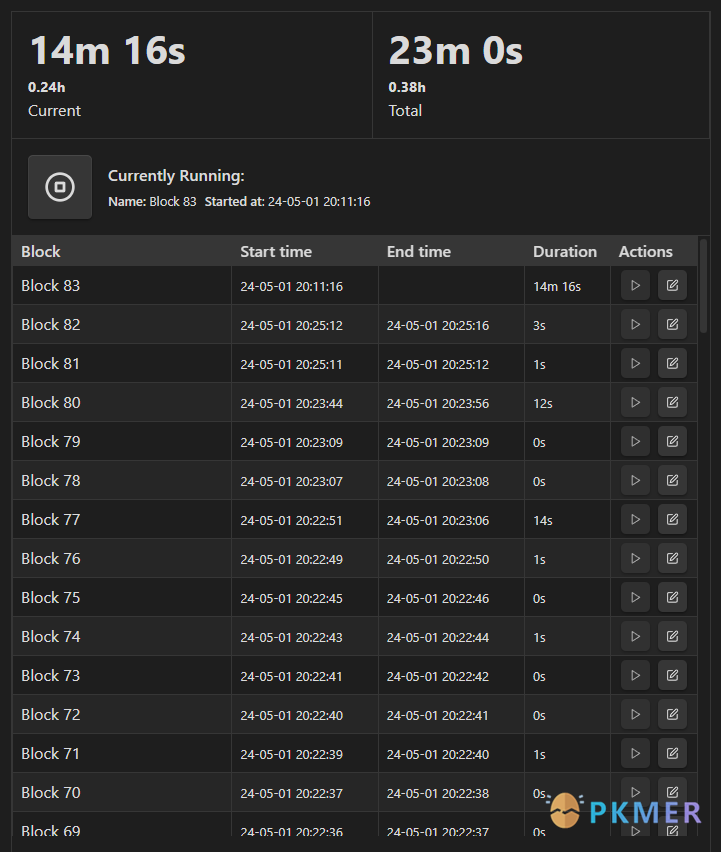Select the Block 80 name cell

coord(122,403)
